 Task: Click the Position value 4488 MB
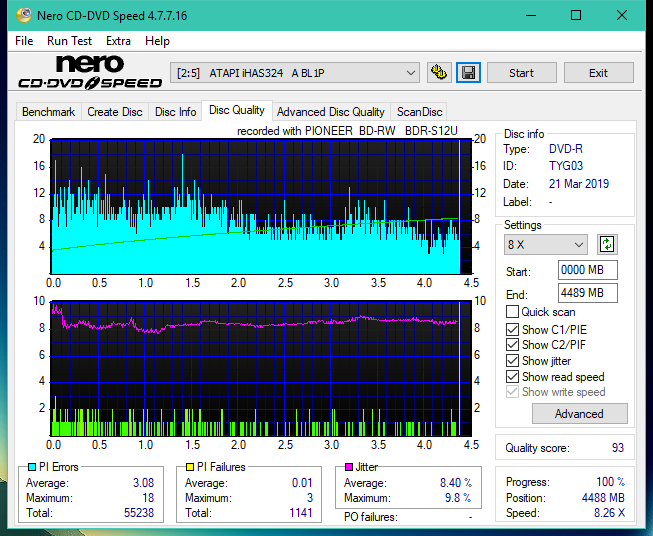click(x=603, y=498)
